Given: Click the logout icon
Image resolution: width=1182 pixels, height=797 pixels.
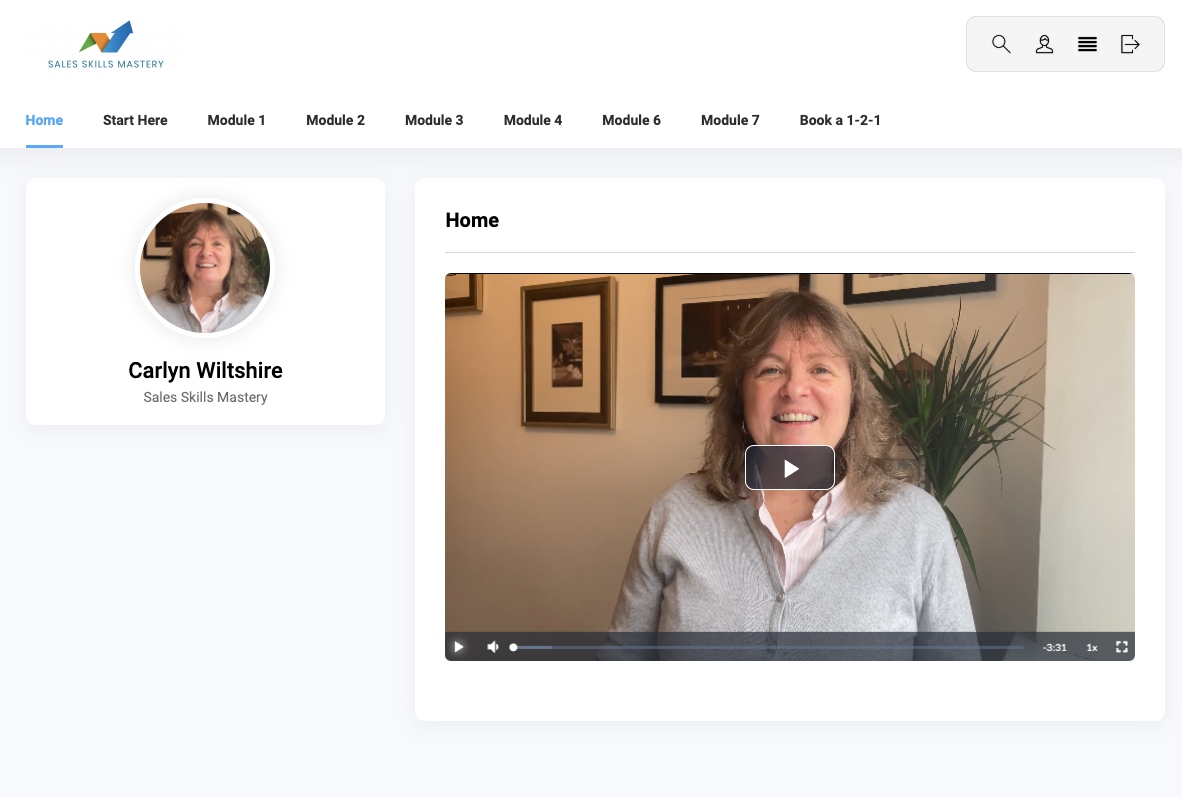Looking at the screenshot, I should (1130, 44).
